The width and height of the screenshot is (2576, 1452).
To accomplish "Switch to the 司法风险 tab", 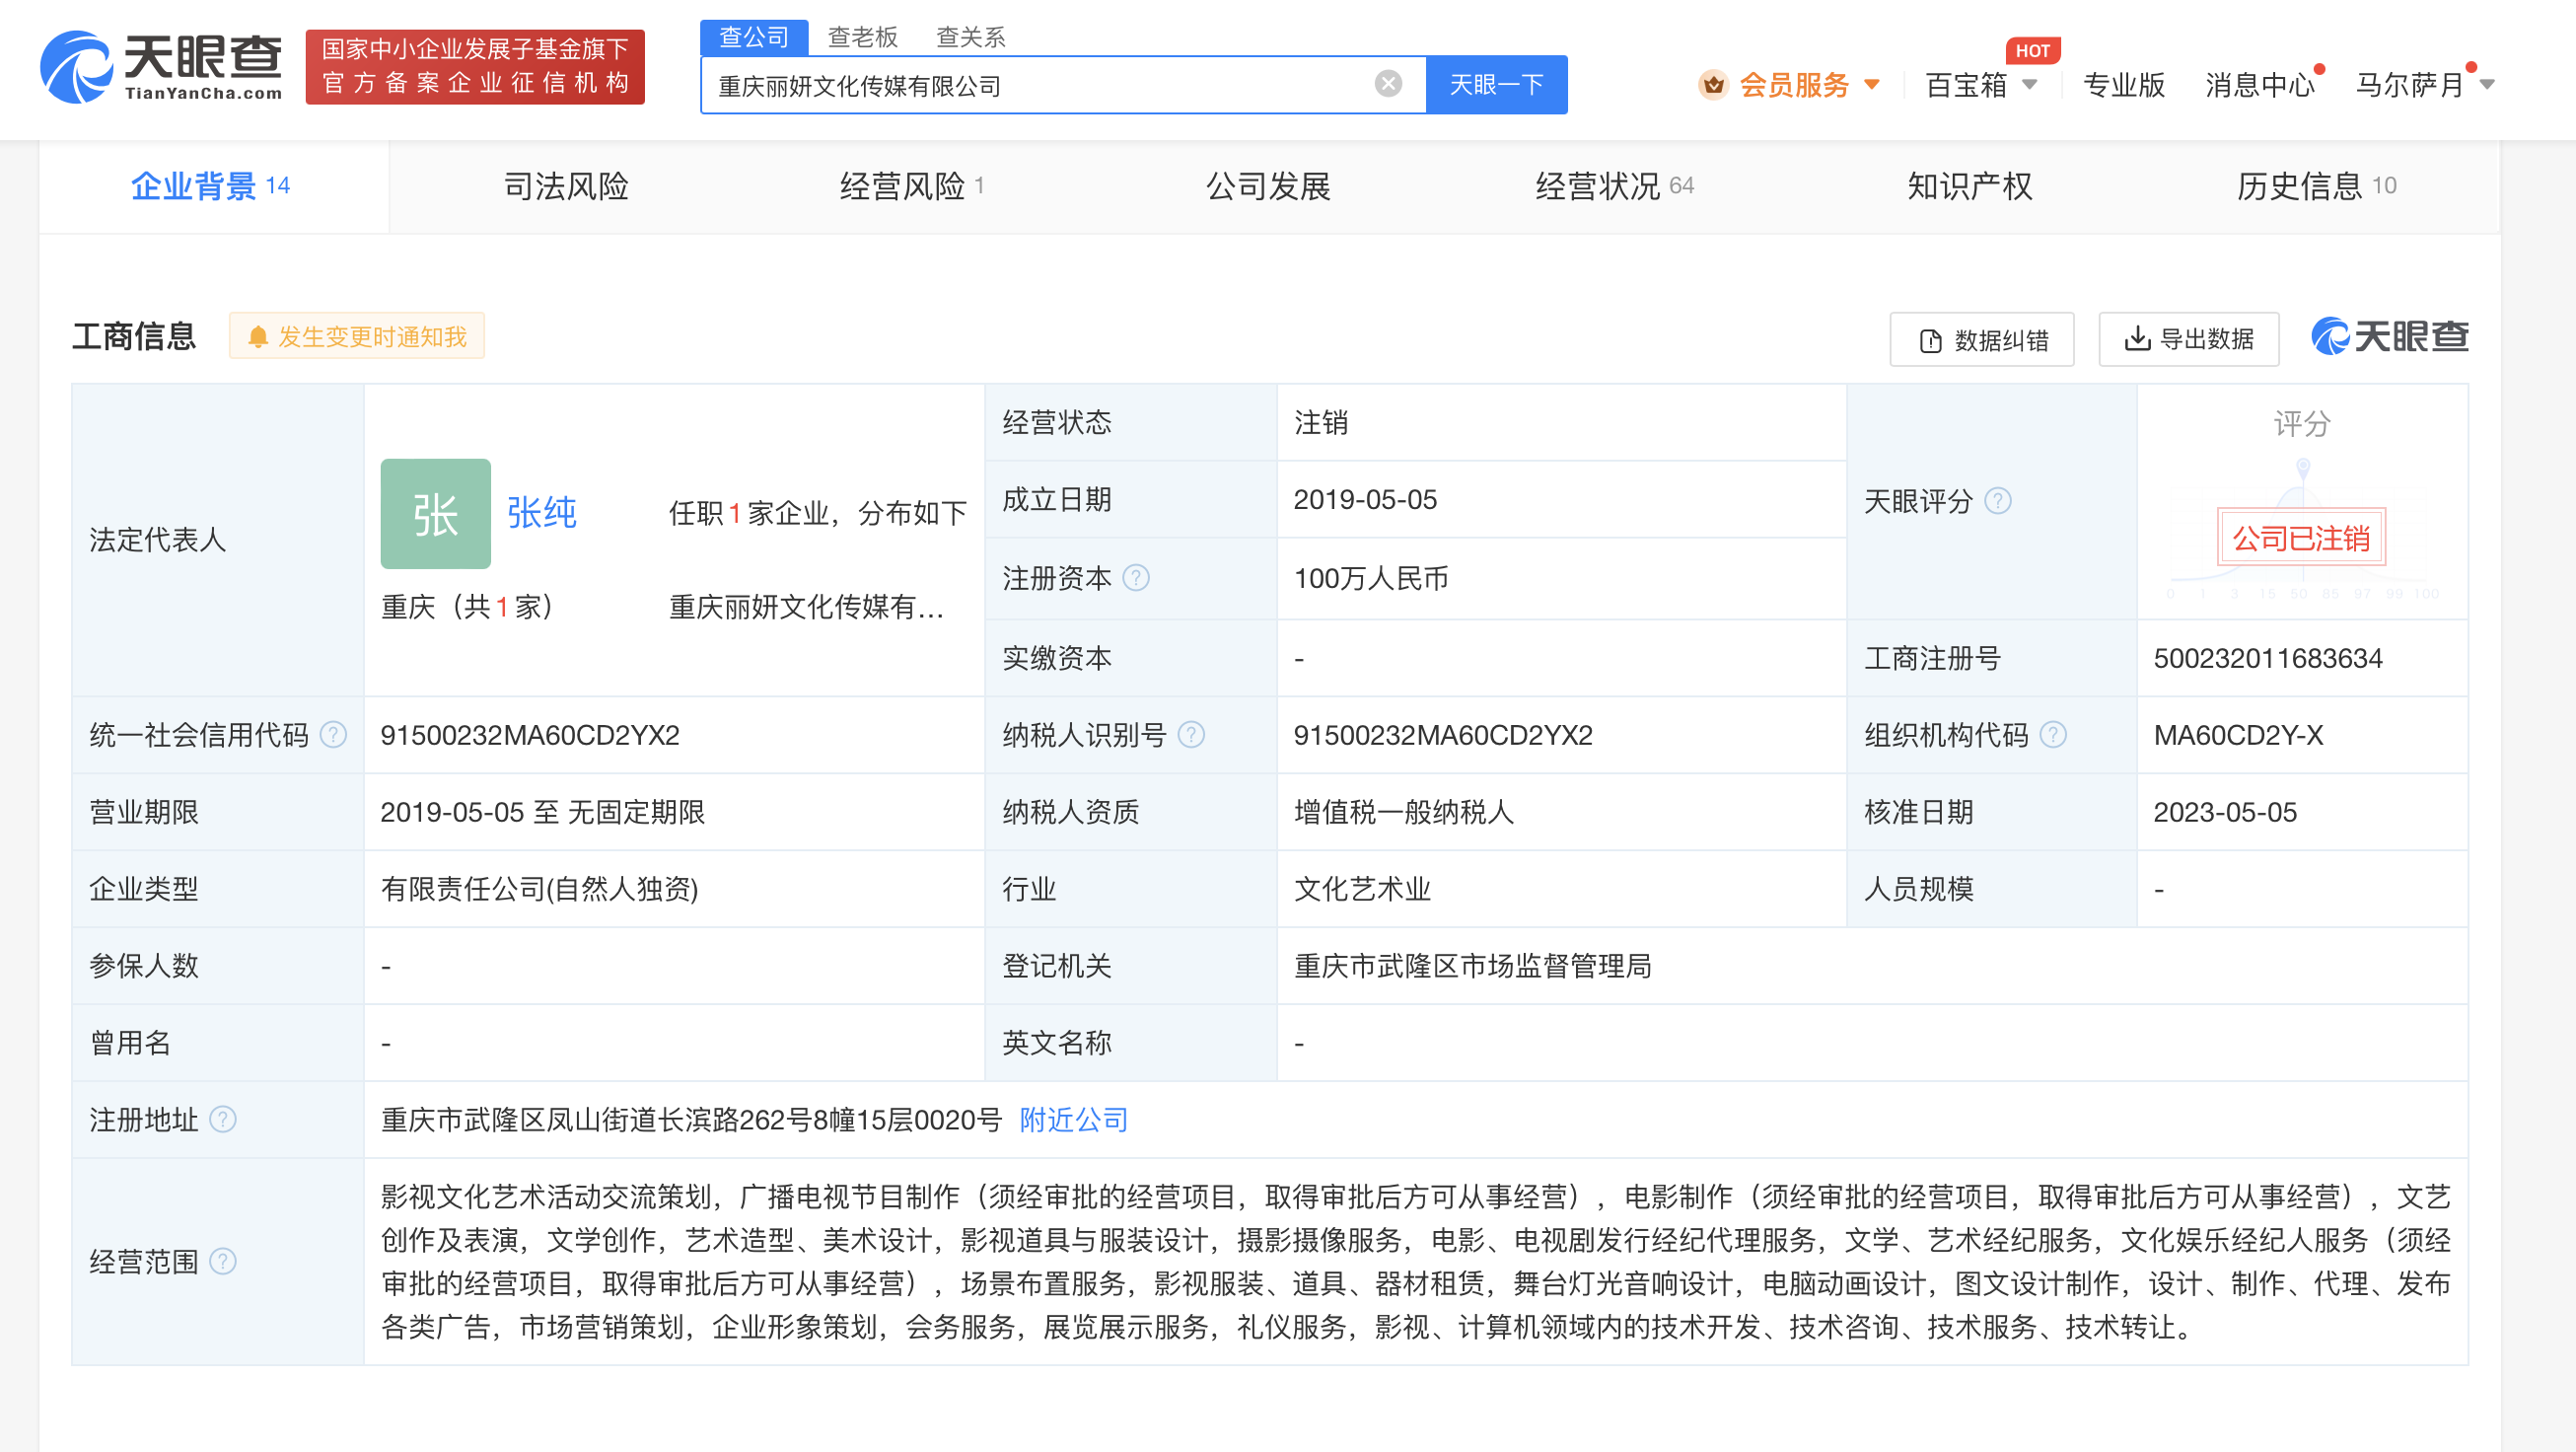I will pyautogui.click(x=565, y=186).
